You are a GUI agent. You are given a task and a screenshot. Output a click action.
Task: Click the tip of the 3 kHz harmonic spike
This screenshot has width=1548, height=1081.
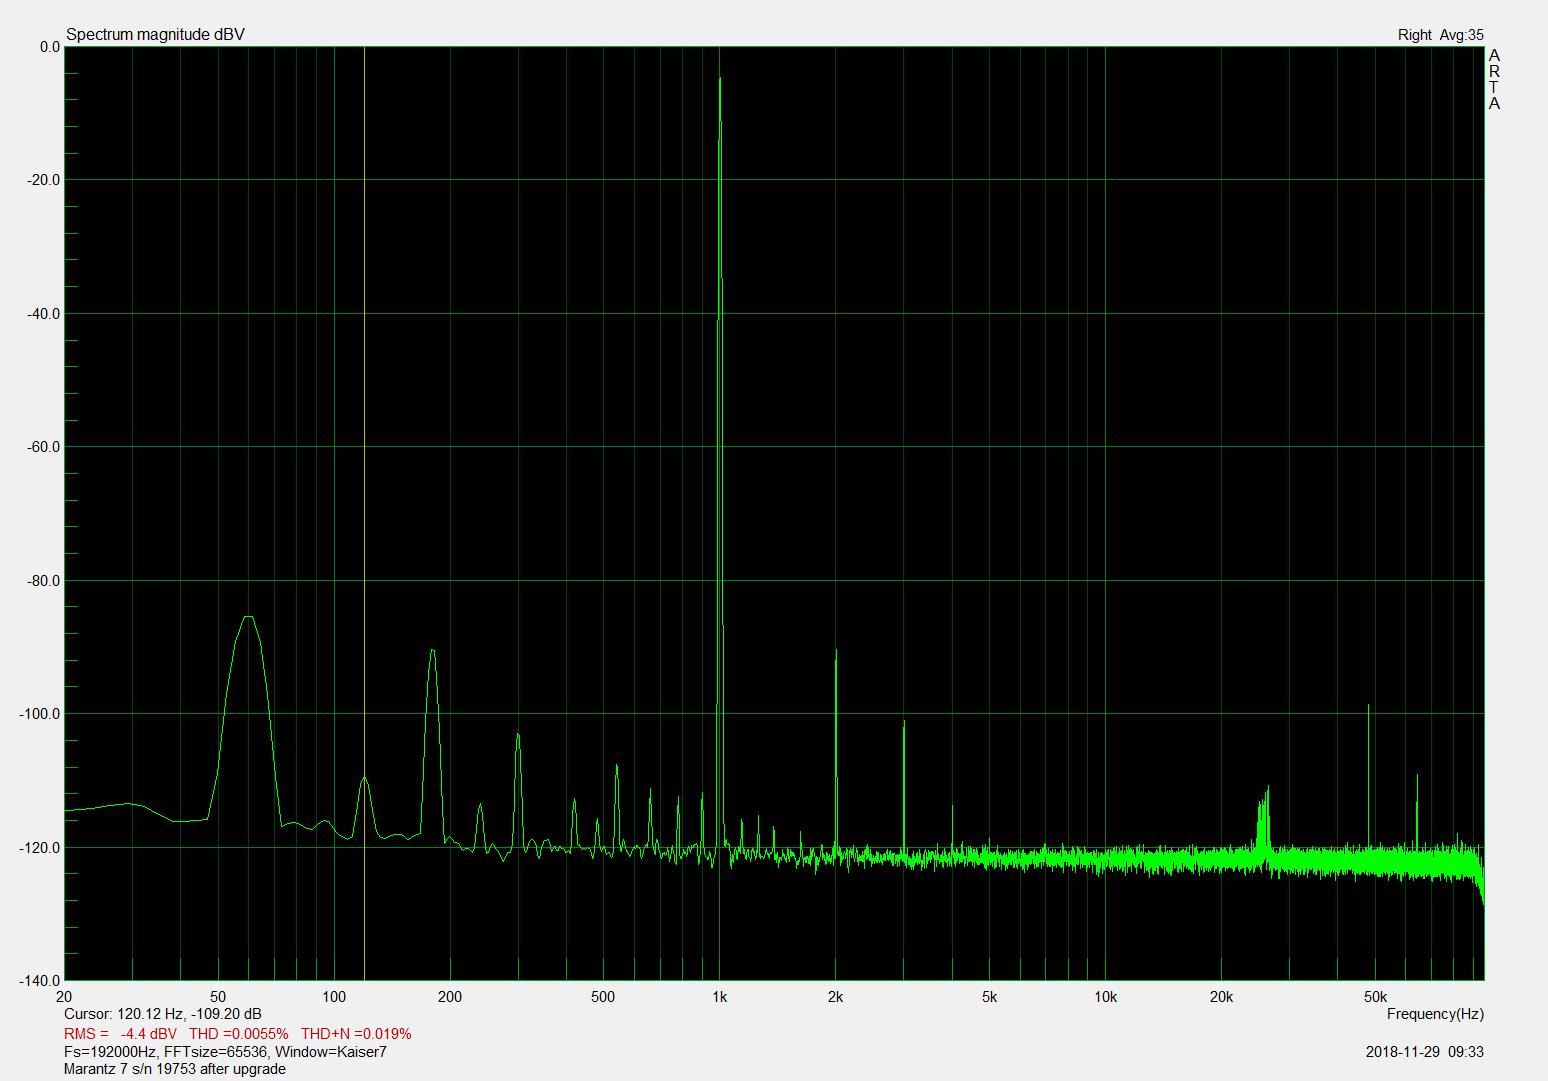(x=904, y=721)
